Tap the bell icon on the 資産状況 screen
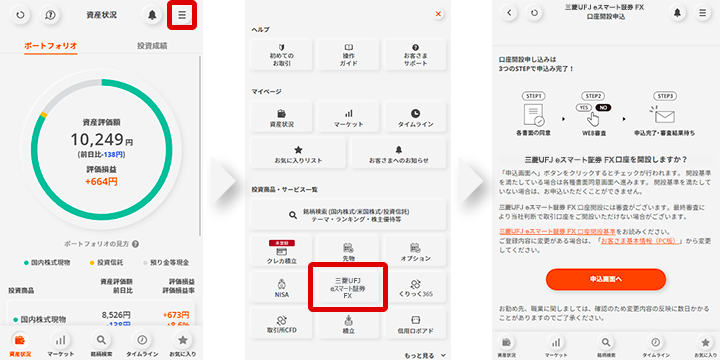The width and height of the screenshot is (720, 360). click(152, 15)
